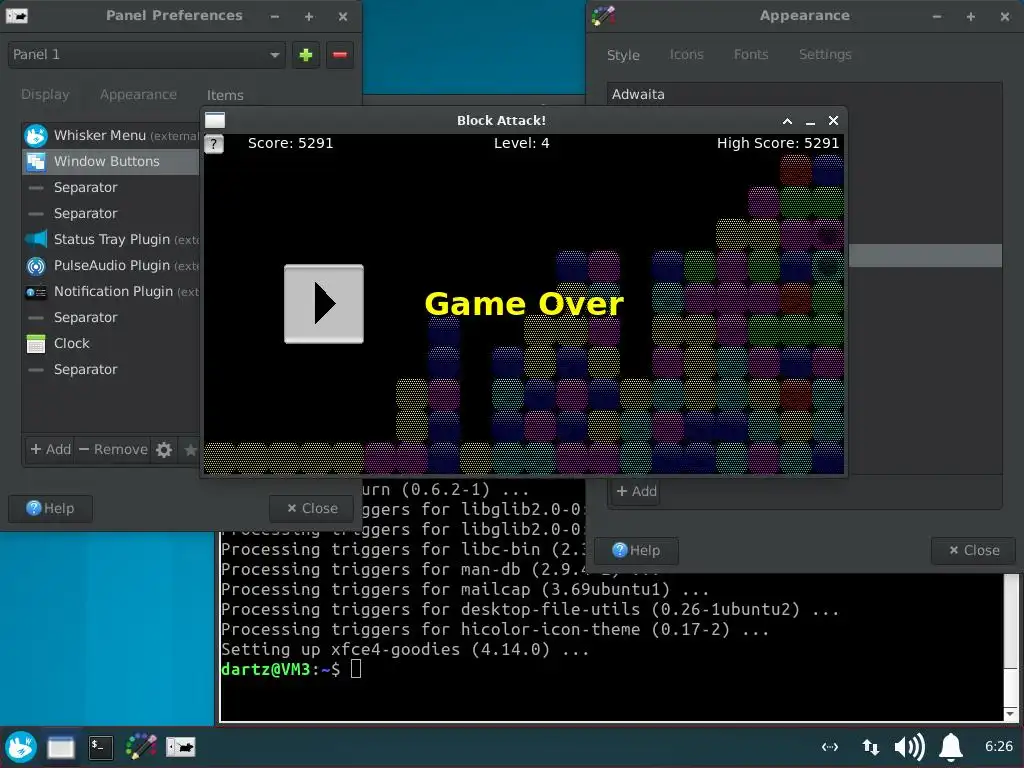Viewport: 1024px width, 768px height.
Task: Switch to the Style tab in Appearance
Action: 623,55
